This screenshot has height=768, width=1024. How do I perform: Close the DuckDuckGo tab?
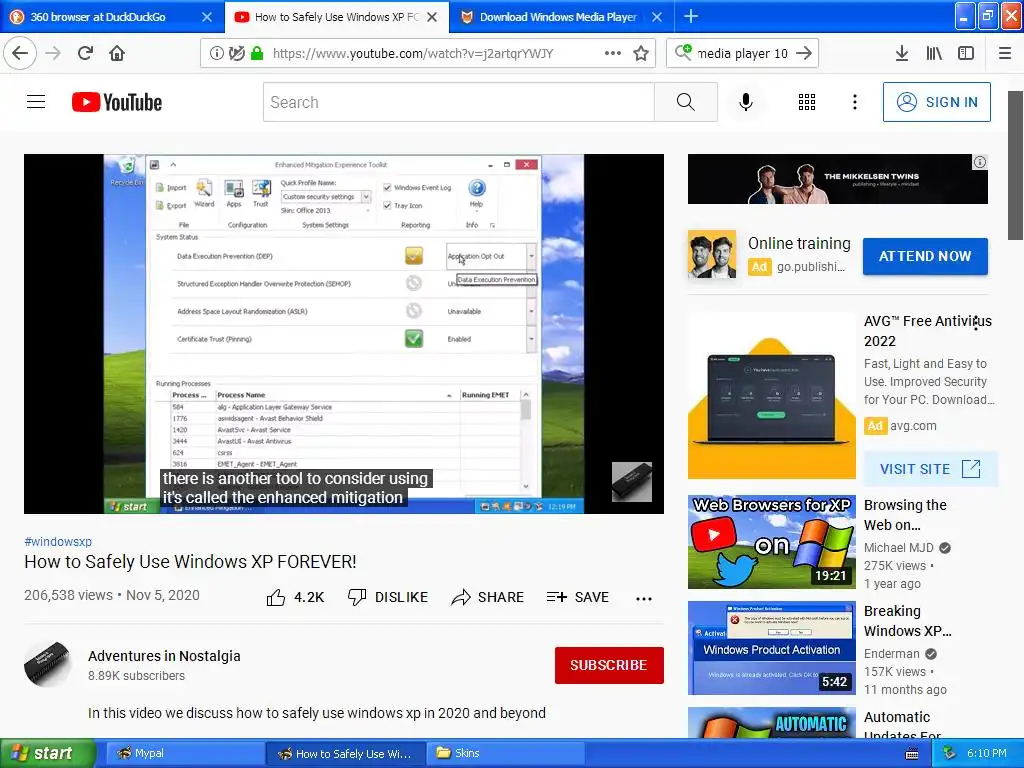pyautogui.click(x=207, y=17)
